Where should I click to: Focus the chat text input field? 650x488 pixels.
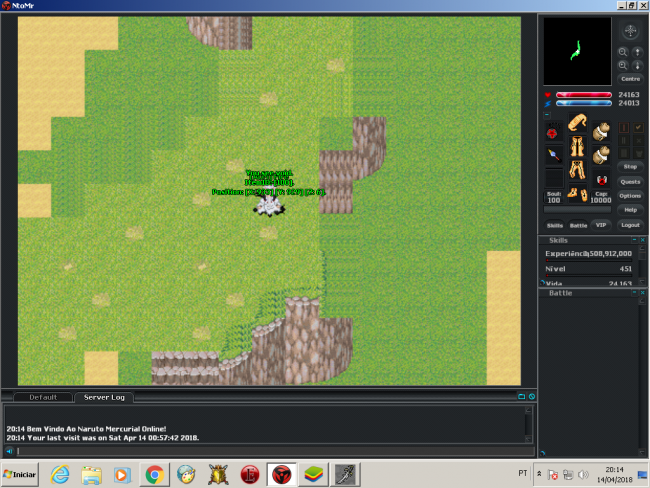275,451
